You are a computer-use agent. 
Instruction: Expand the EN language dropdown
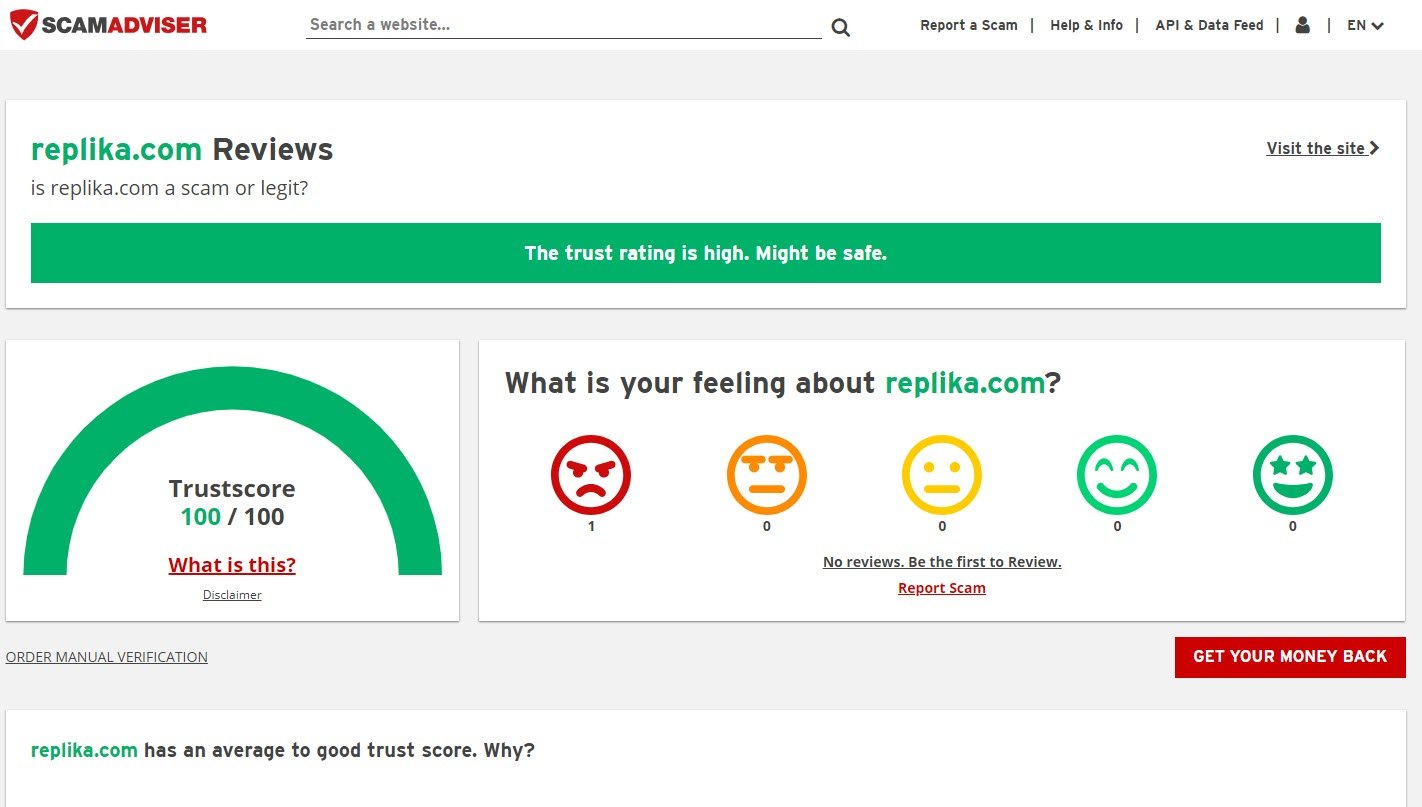[1365, 25]
